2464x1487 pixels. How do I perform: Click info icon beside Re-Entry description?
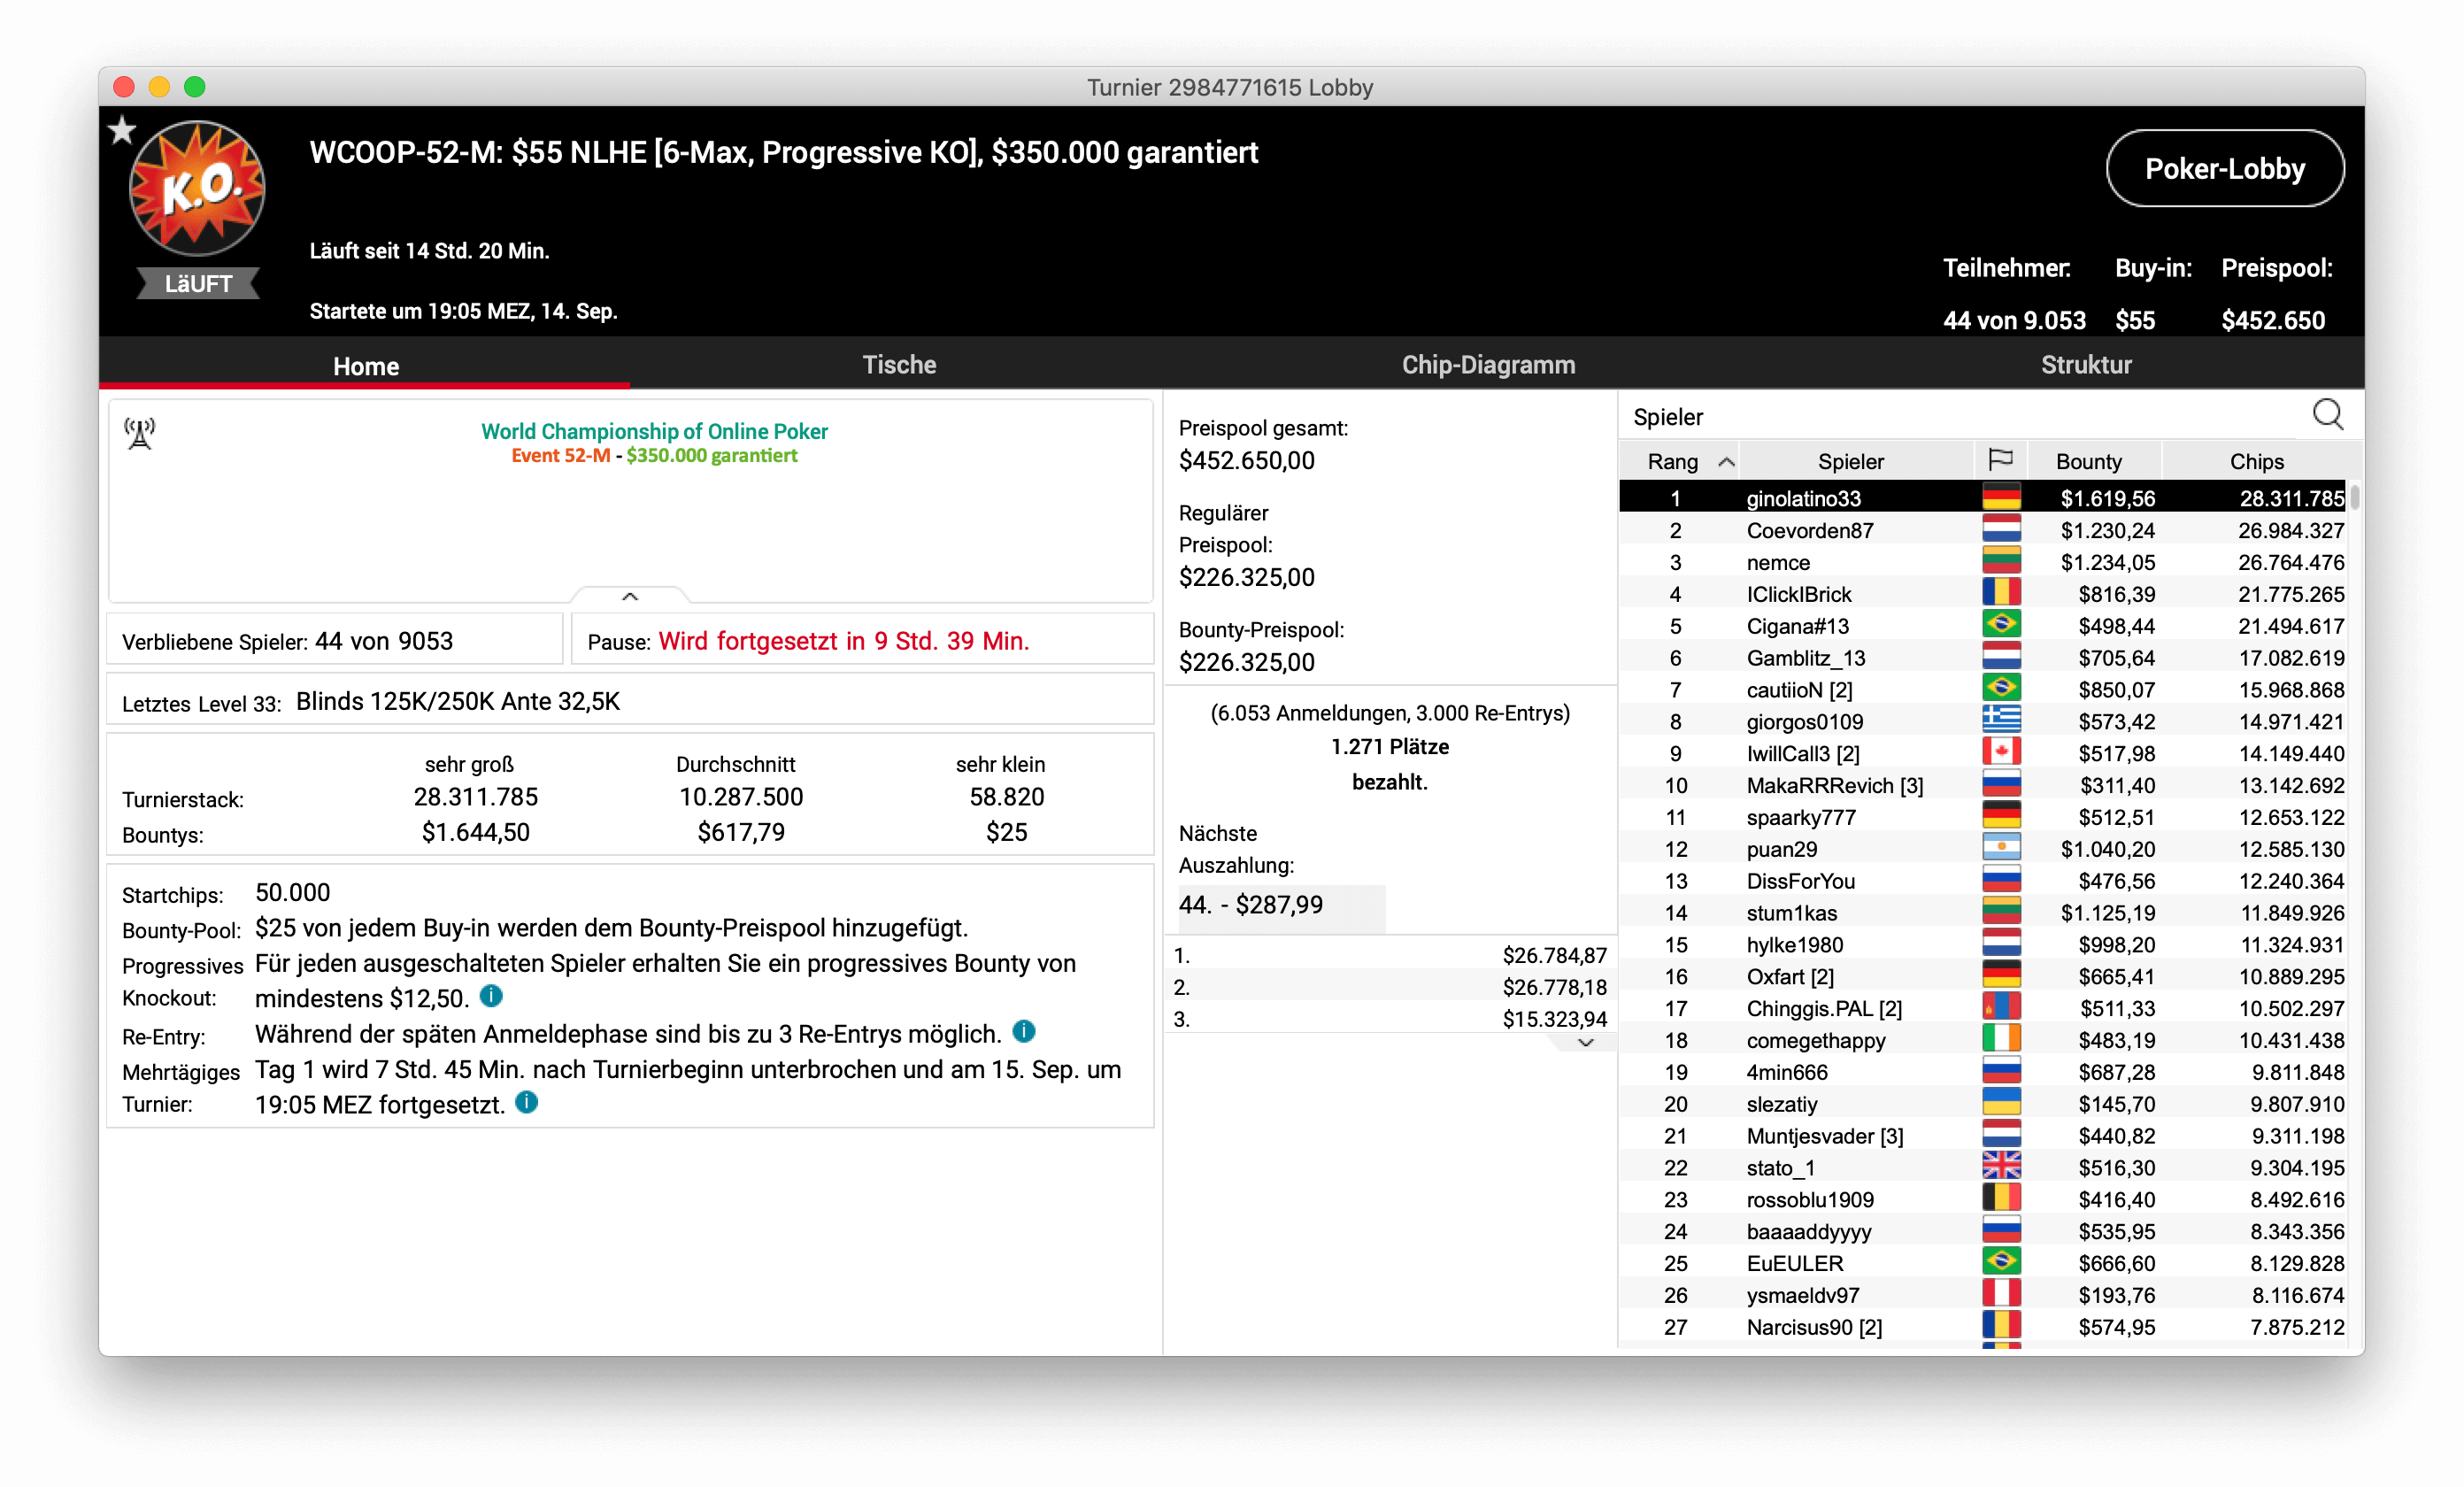click(x=1023, y=1031)
